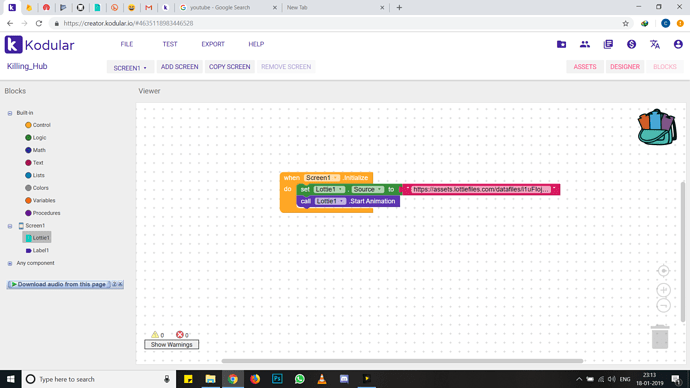
Task: Zoom in the blocks workspace
Action: coord(663,290)
